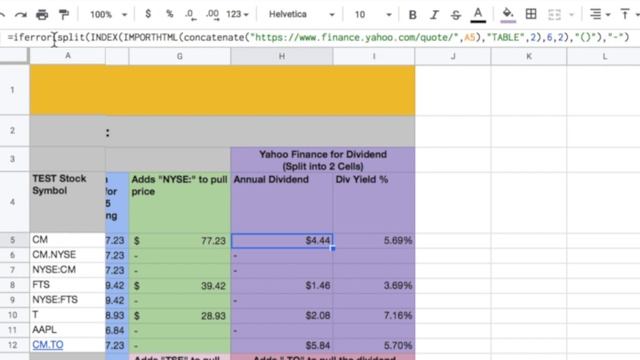Select column L header

tap(604, 56)
